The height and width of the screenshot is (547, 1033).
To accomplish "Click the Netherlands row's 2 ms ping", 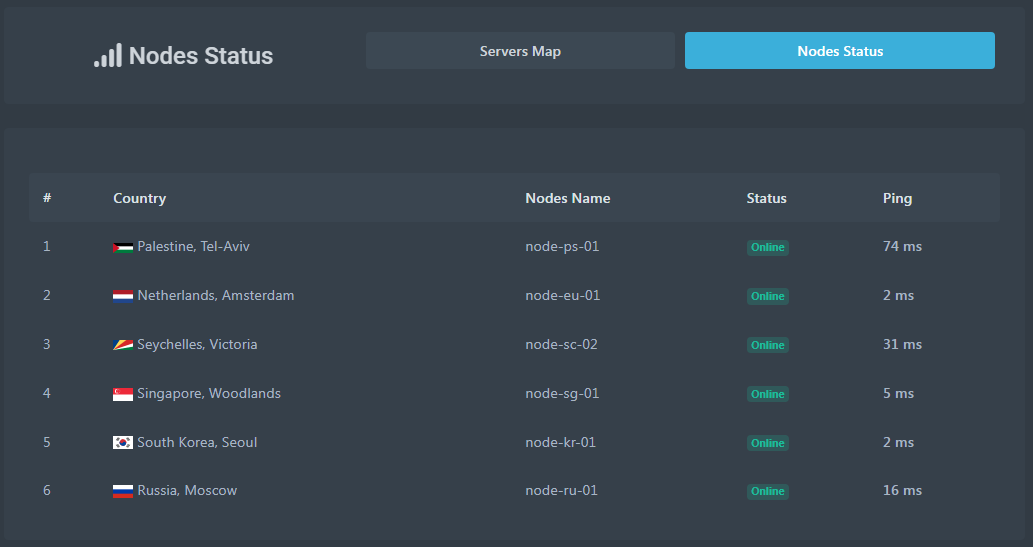I will (898, 295).
